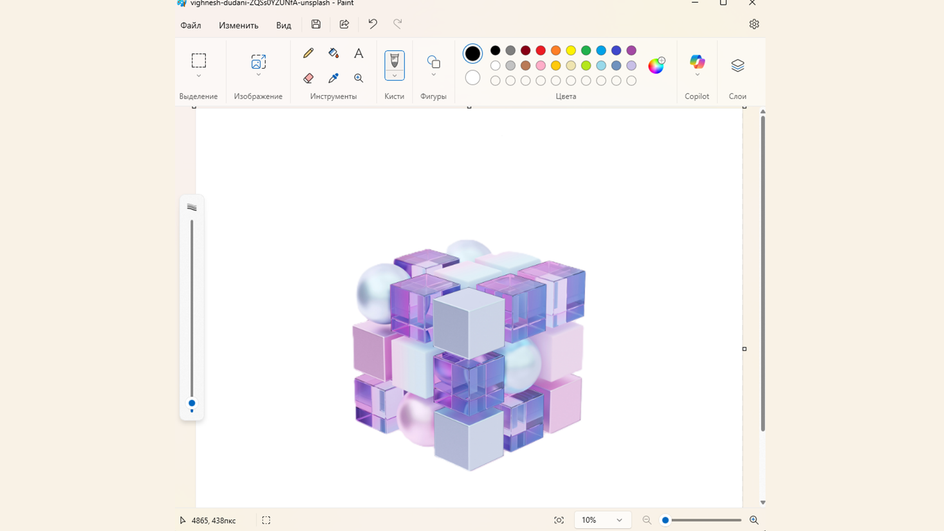Undo the last action
The image size is (944, 531).
pos(373,24)
